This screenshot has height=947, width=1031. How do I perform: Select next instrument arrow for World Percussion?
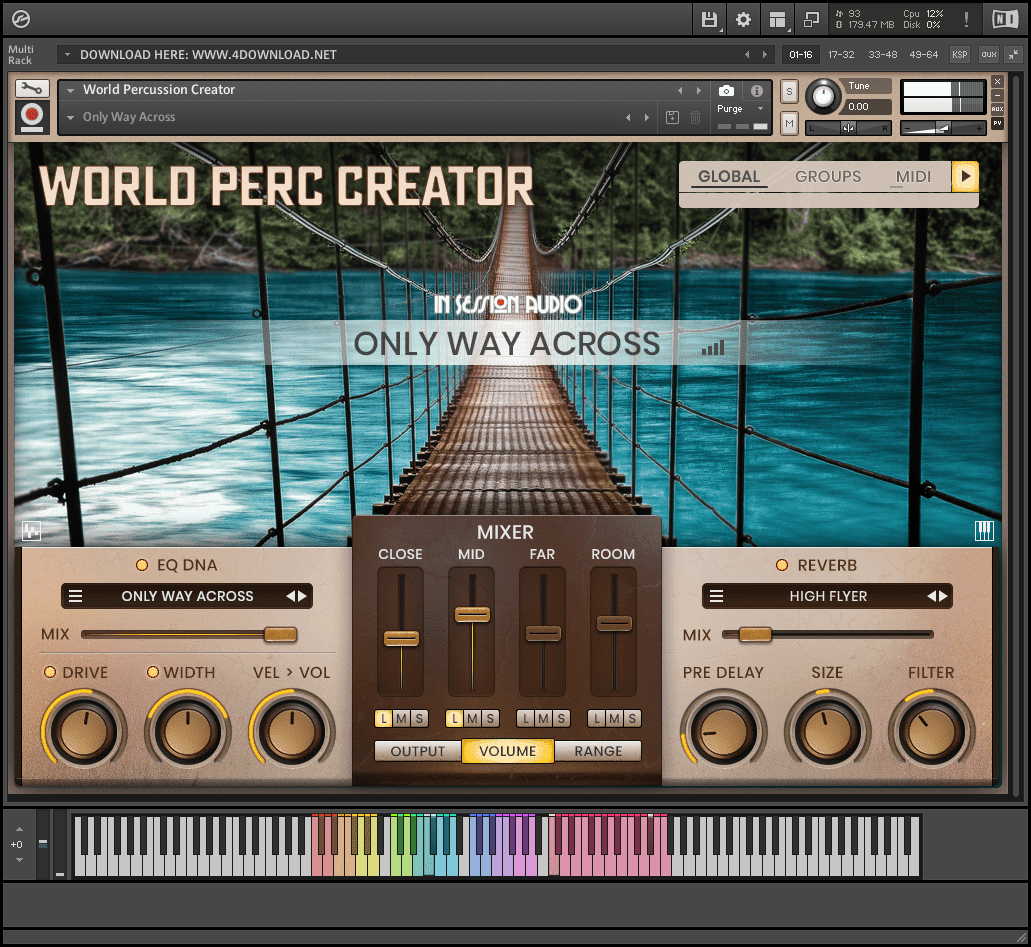[698, 90]
